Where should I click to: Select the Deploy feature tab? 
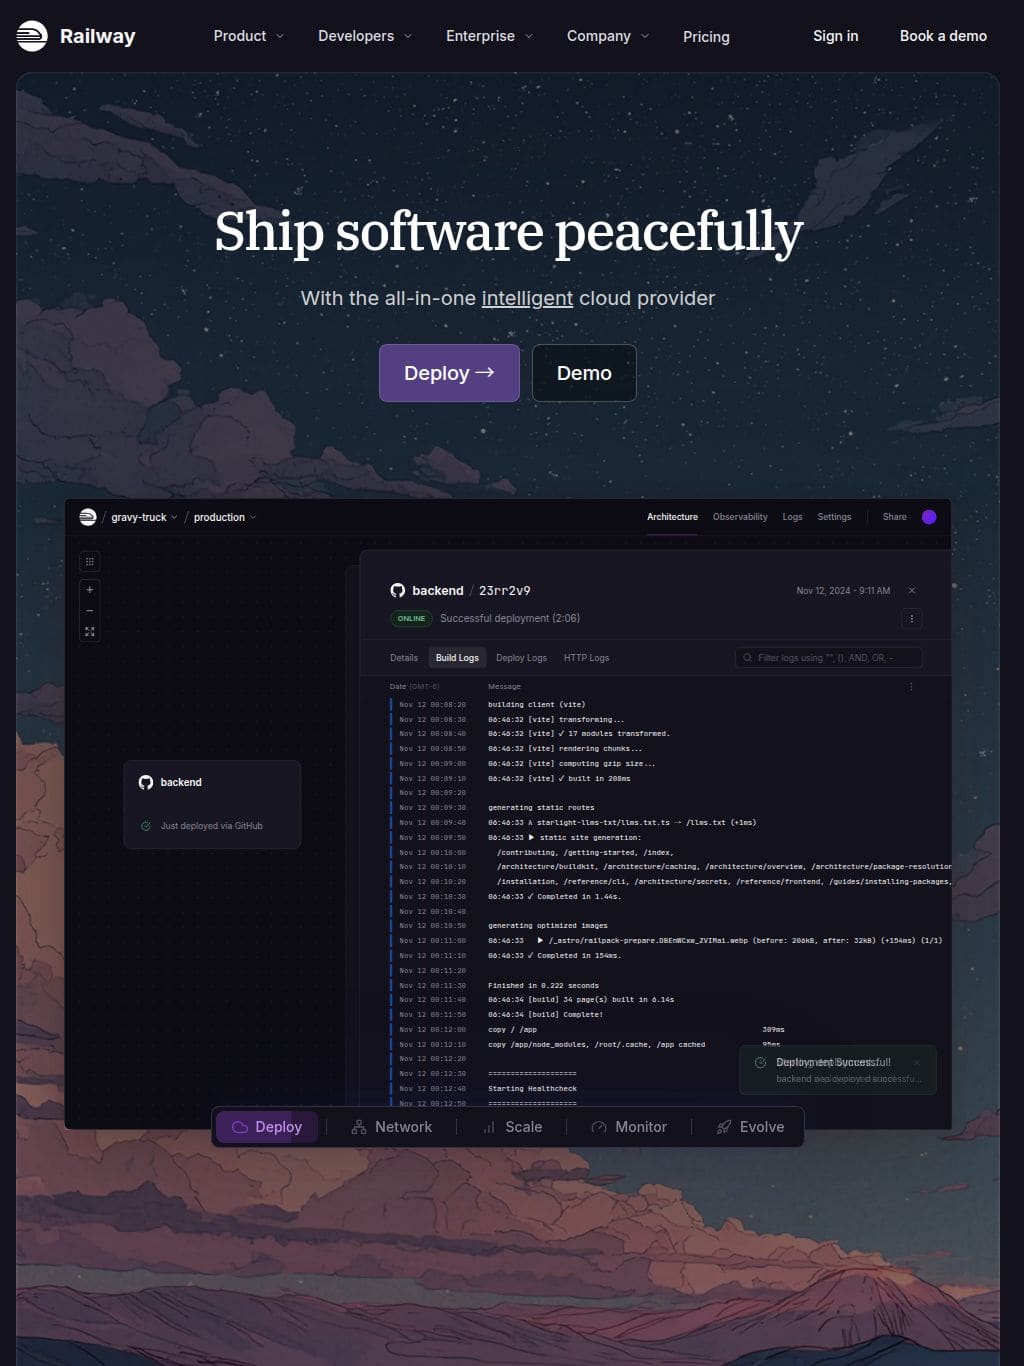click(x=267, y=1127)
